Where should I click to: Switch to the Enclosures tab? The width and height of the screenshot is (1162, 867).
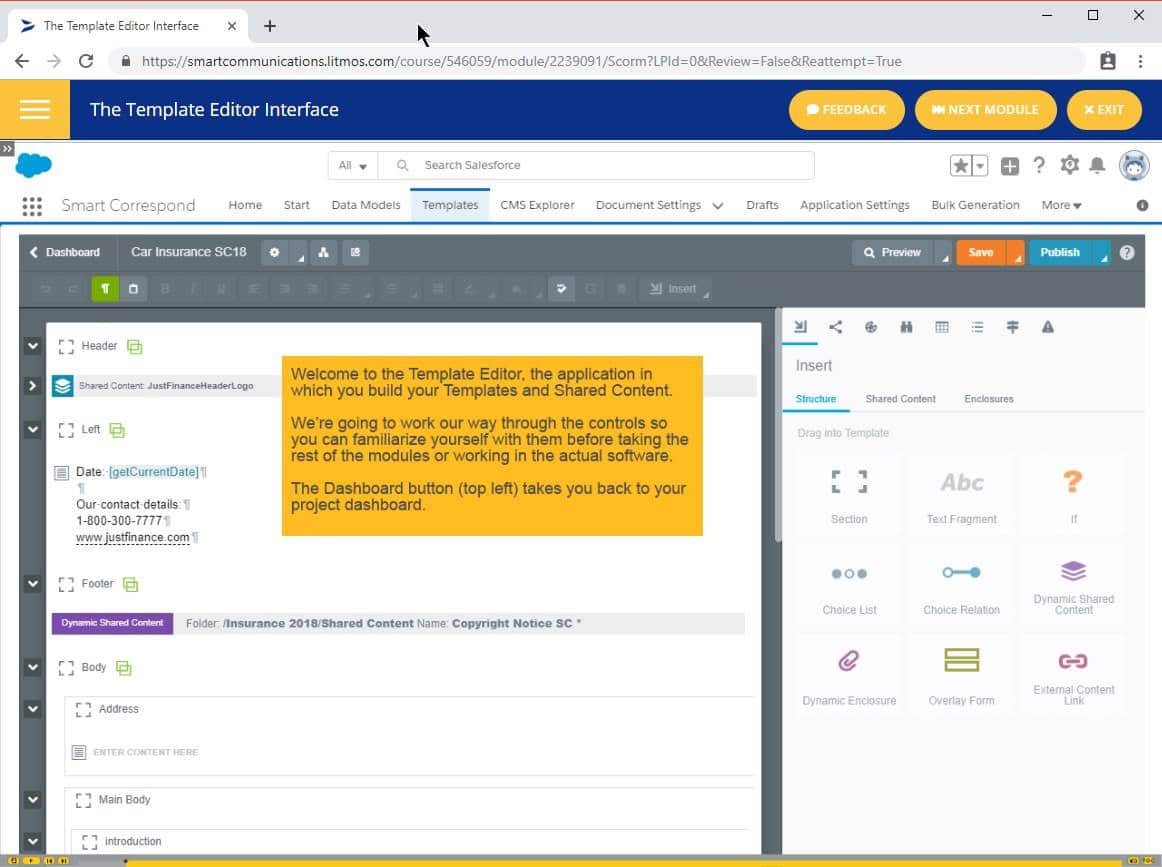tap(989, 399)
